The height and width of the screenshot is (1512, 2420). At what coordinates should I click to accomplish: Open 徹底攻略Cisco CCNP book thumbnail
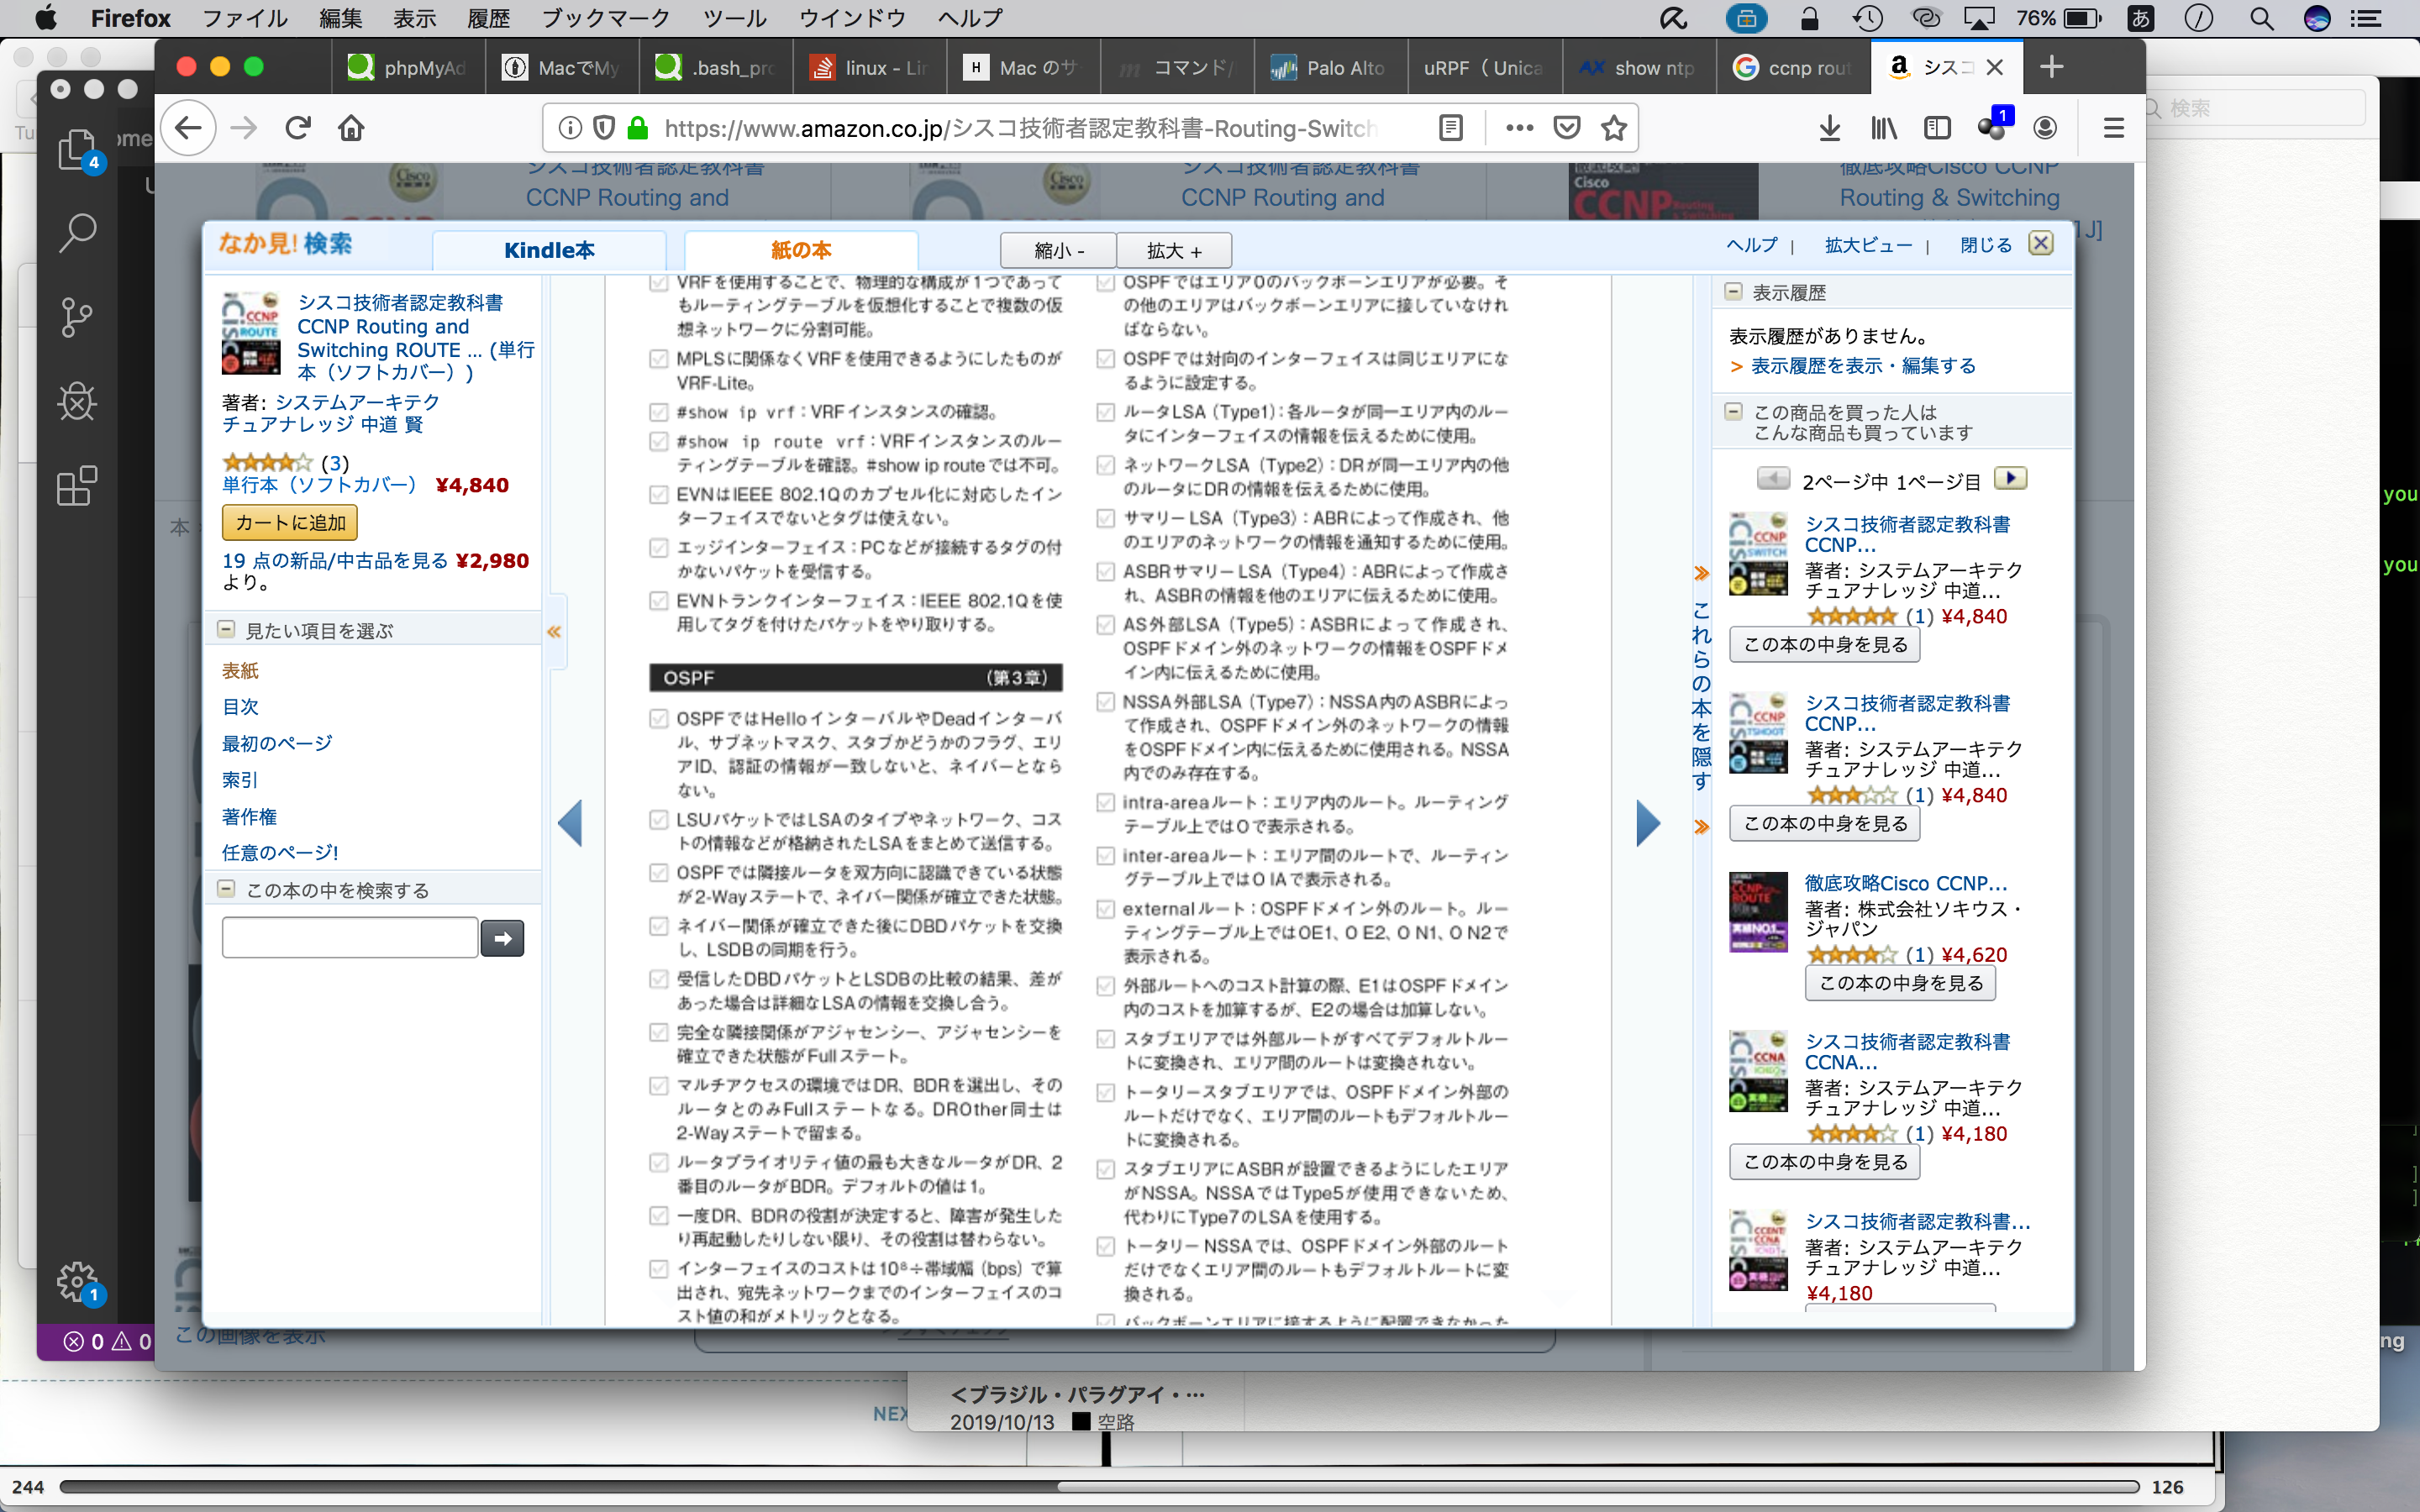click(1758, 912)
